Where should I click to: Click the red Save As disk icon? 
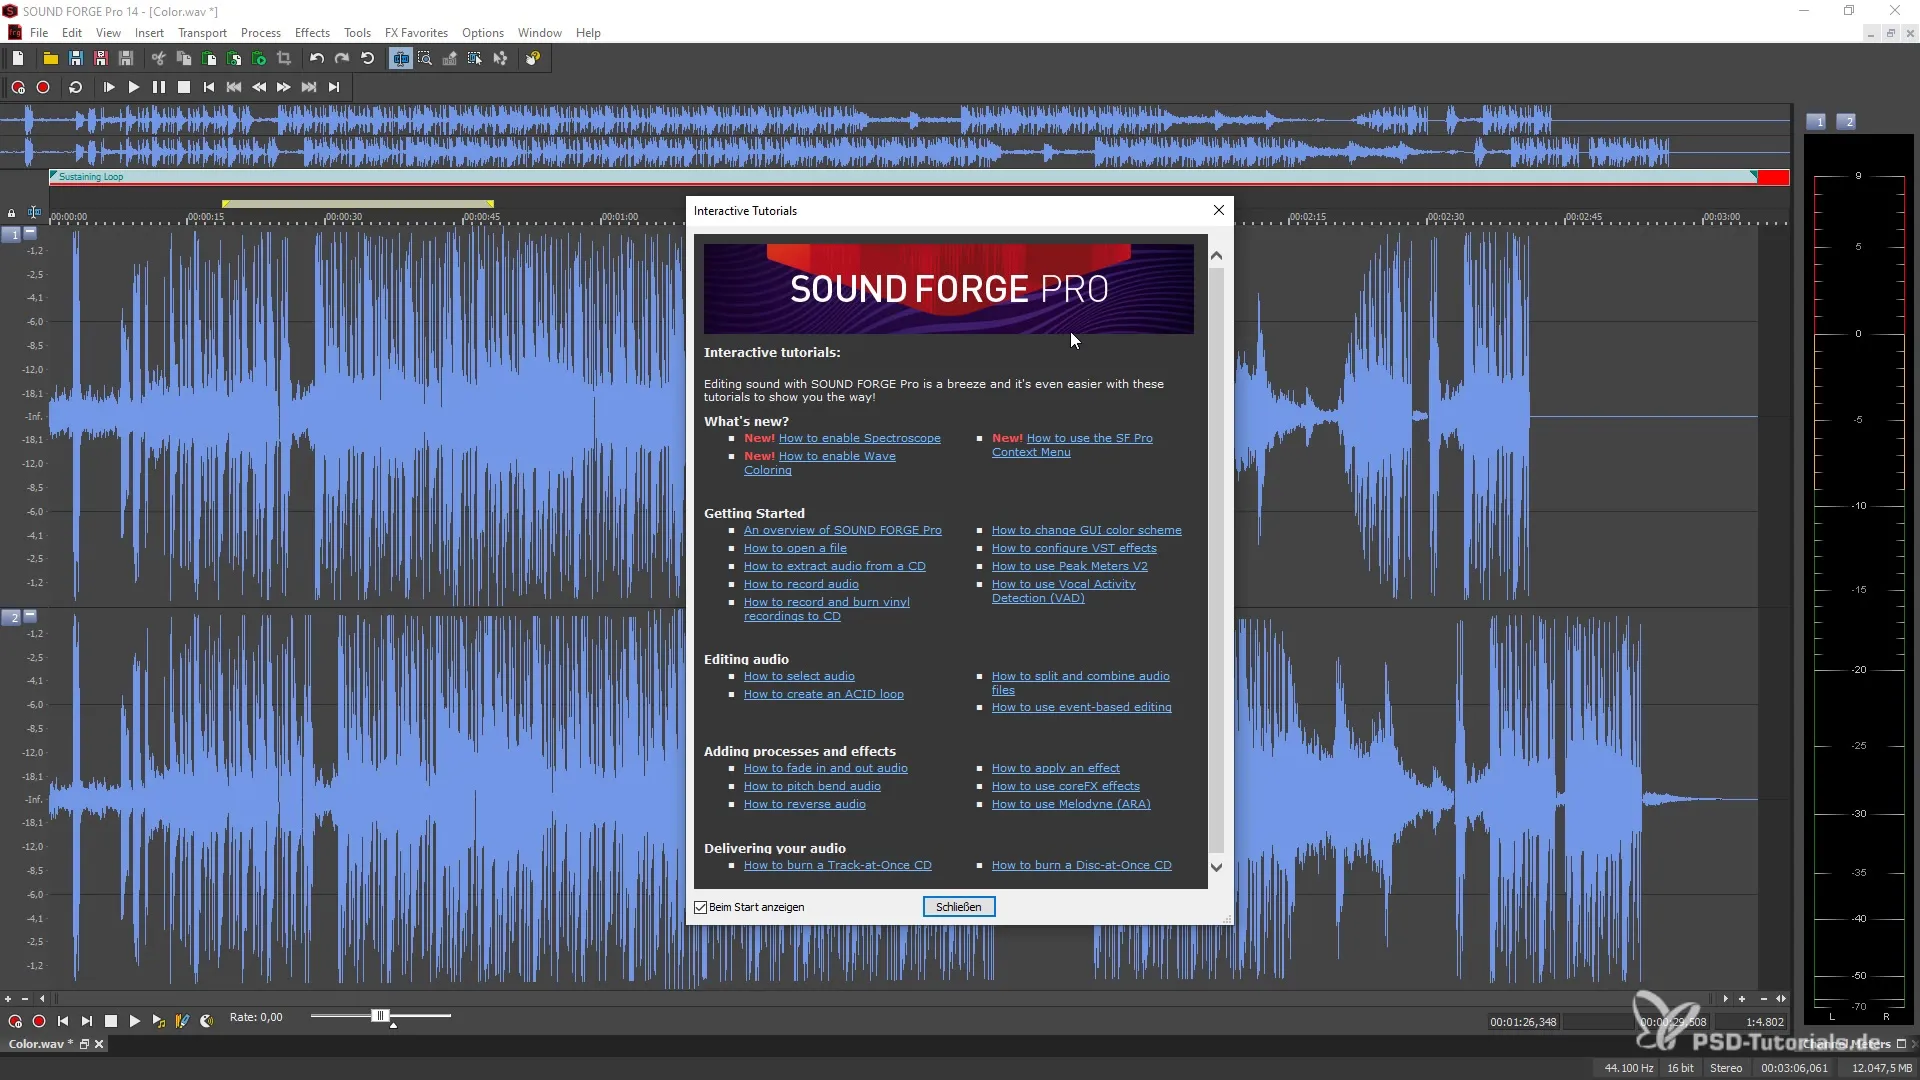pyautogui.click(x=100, y=59)
